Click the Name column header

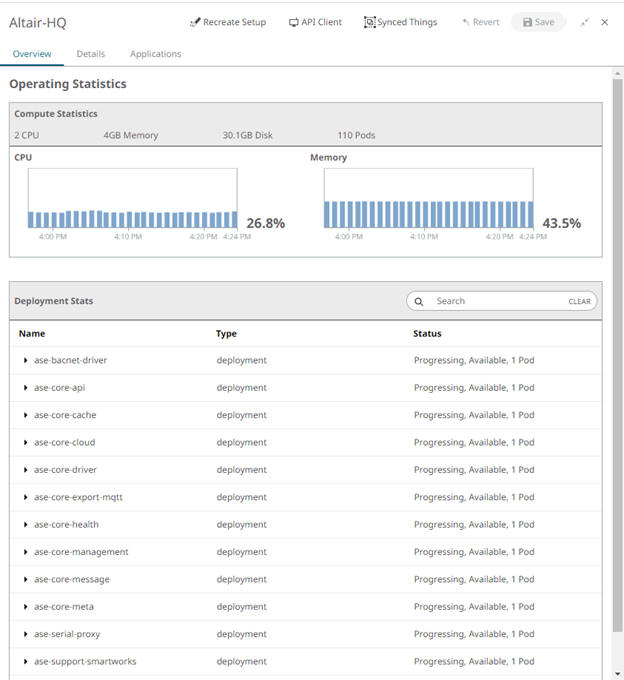pos(32,334)
